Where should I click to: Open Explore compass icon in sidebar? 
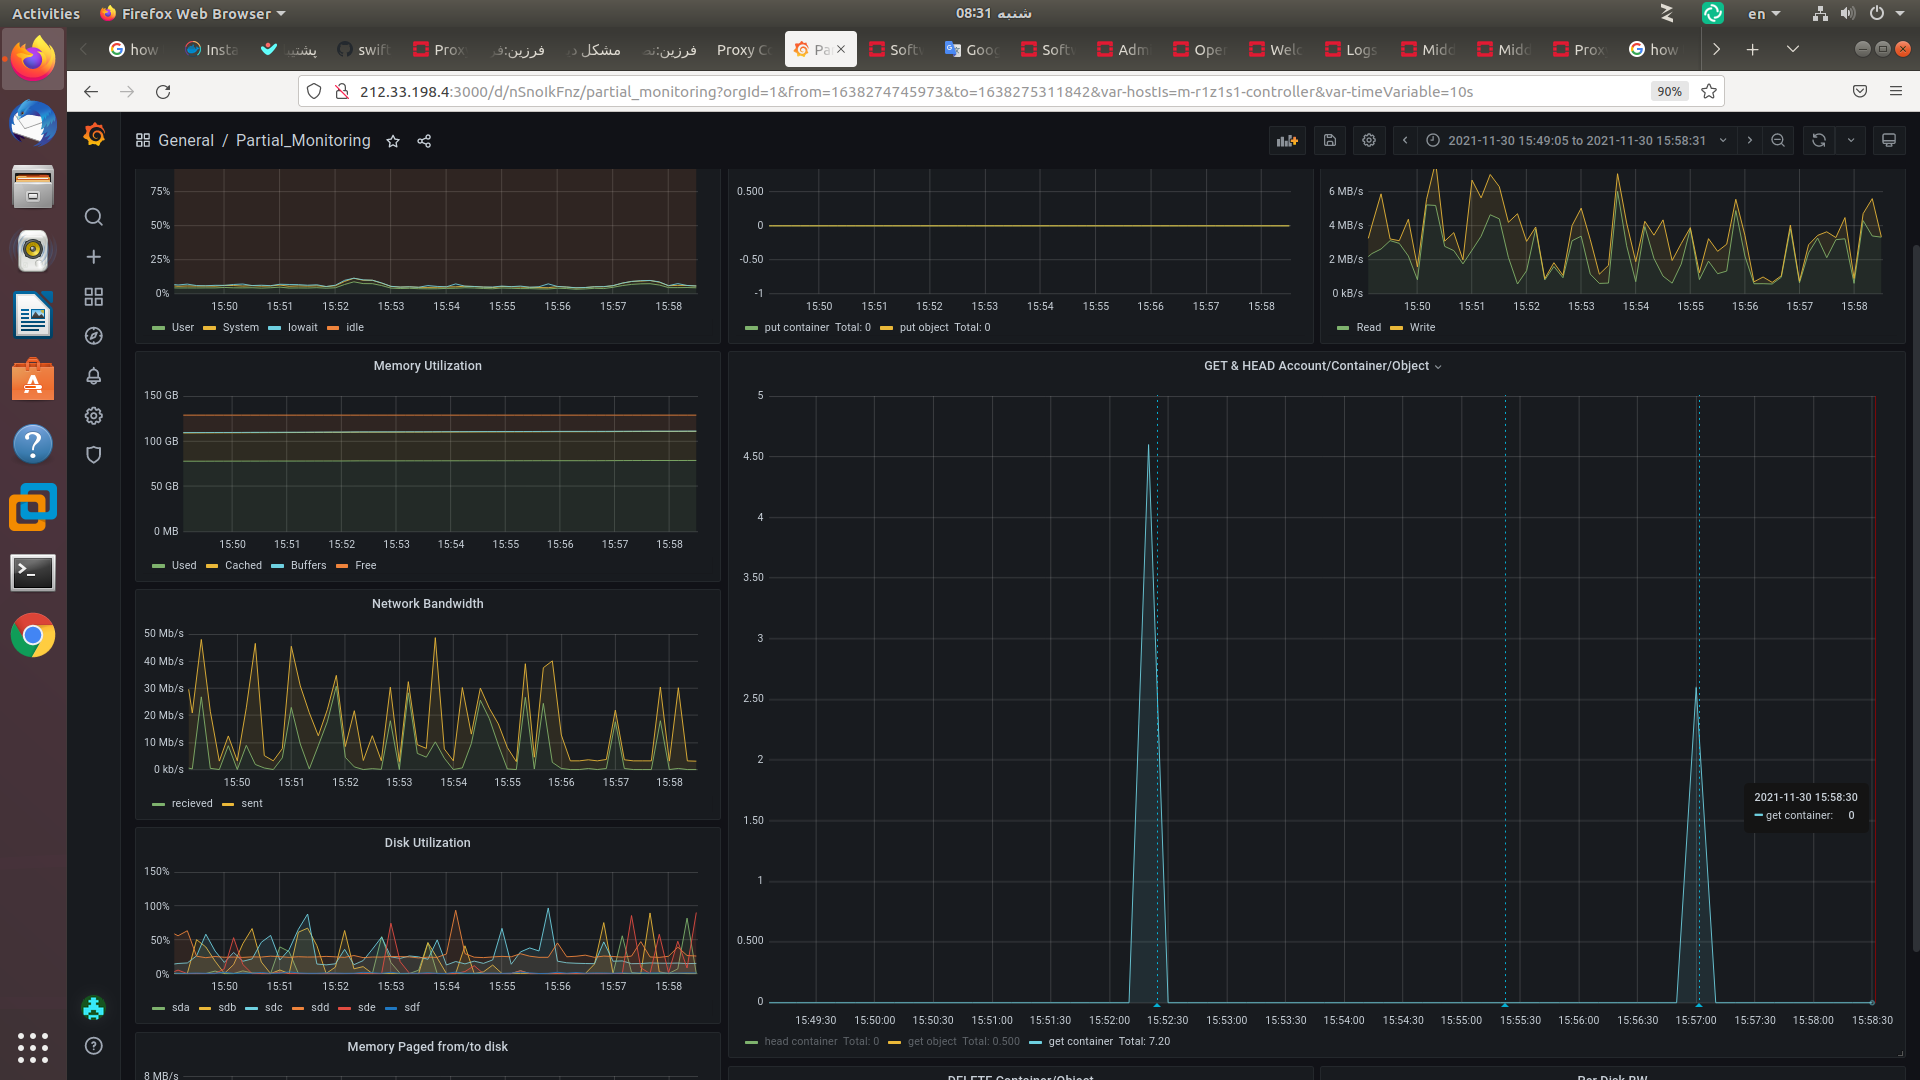pos(94,336)
